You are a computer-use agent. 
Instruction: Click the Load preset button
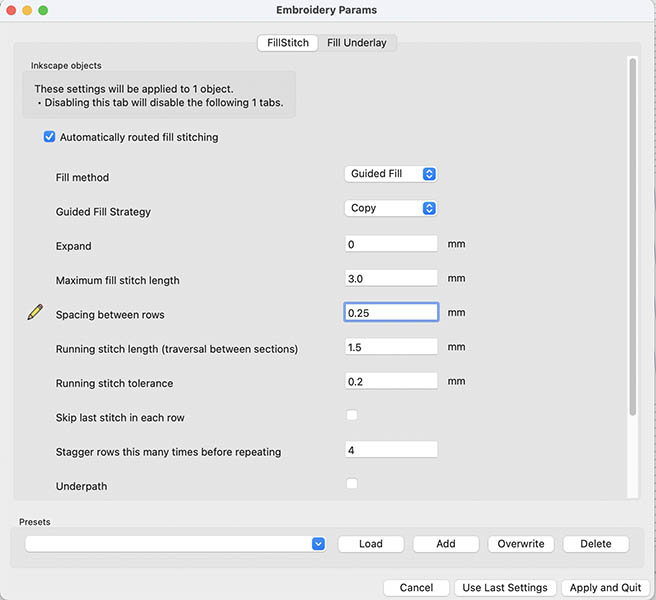(x=371, y=544)
